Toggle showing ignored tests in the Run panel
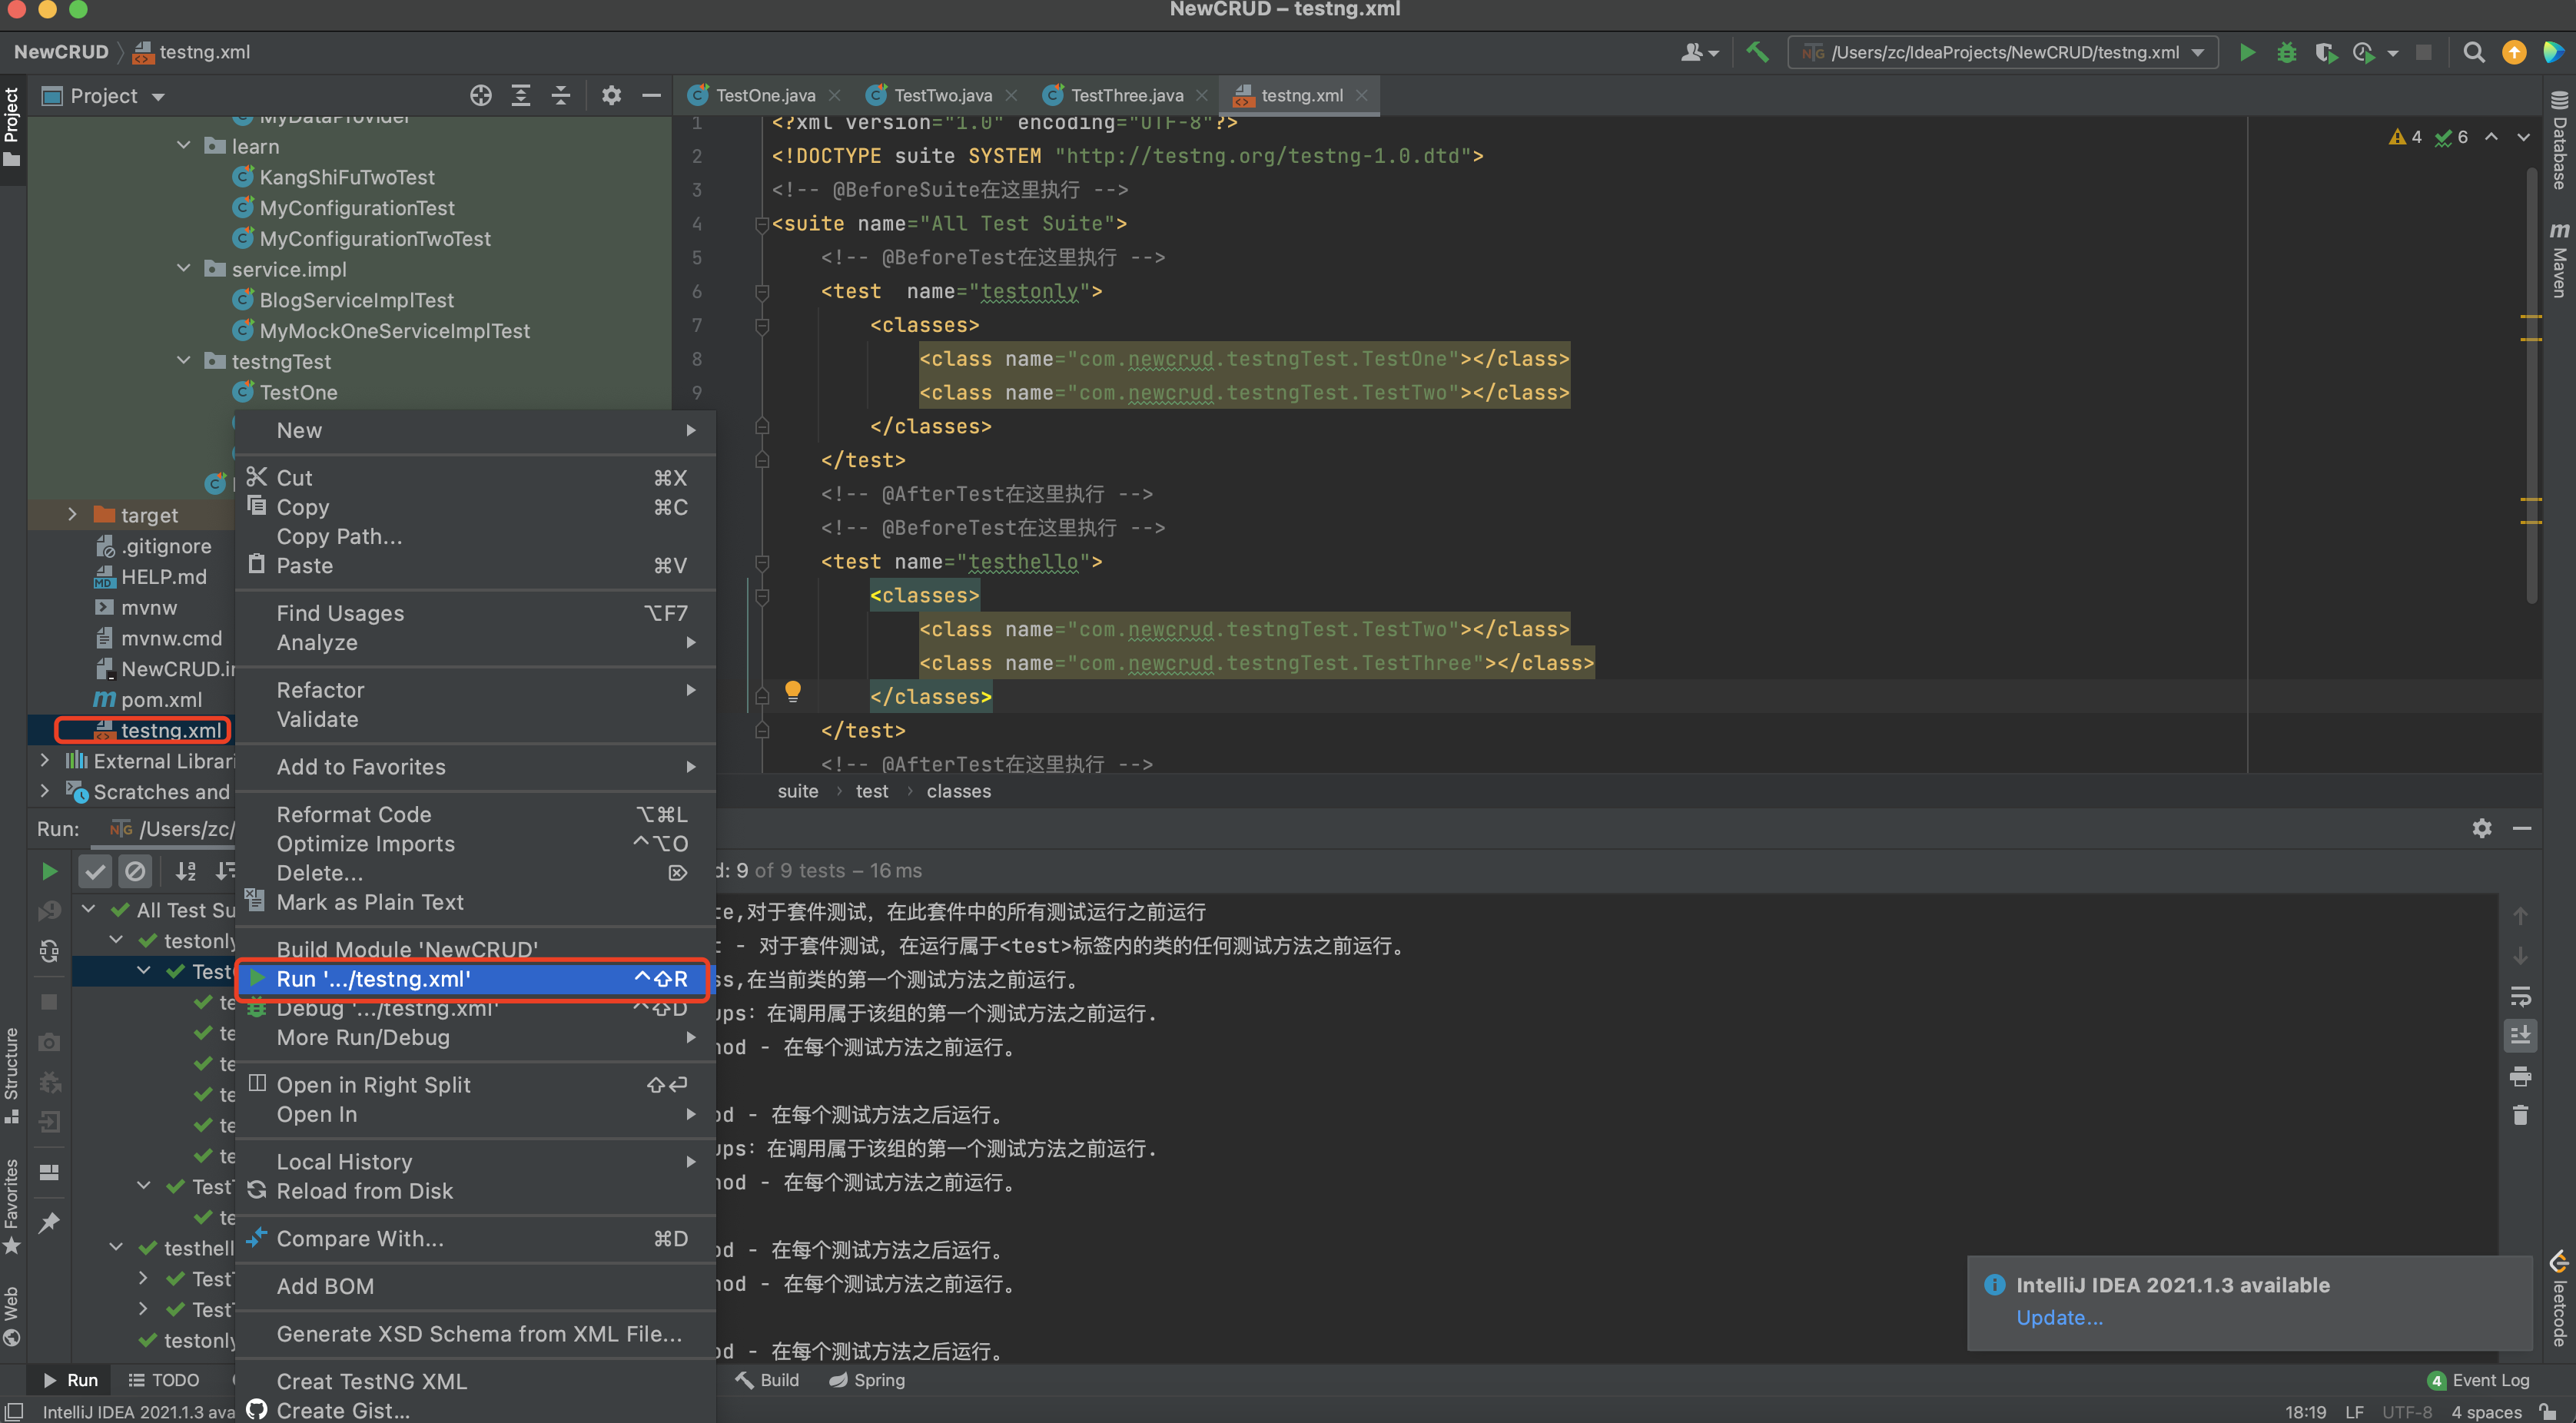The width and height of the screenshot is (2576, 1423). [137, 871]
